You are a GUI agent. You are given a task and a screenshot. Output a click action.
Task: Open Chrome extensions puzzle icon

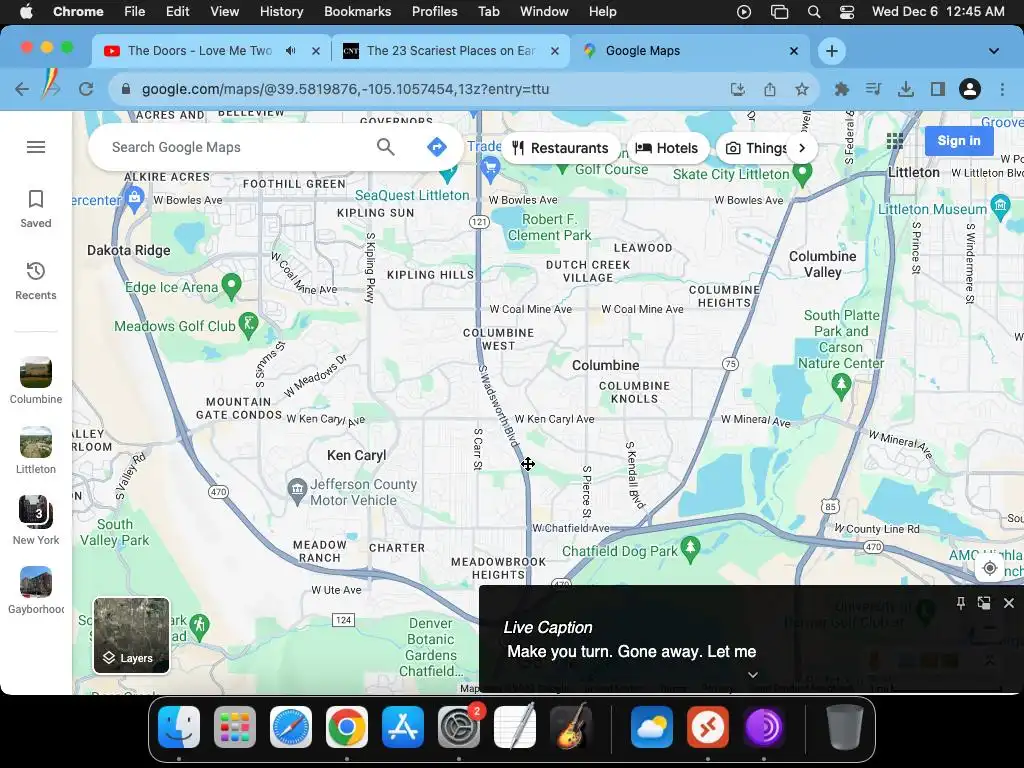pyautogui.click(x=841, y=89)
